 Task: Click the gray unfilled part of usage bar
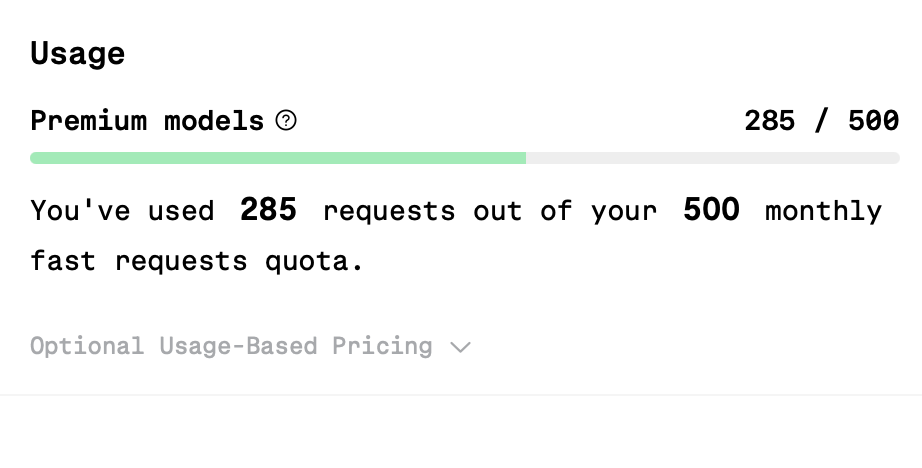713,158
